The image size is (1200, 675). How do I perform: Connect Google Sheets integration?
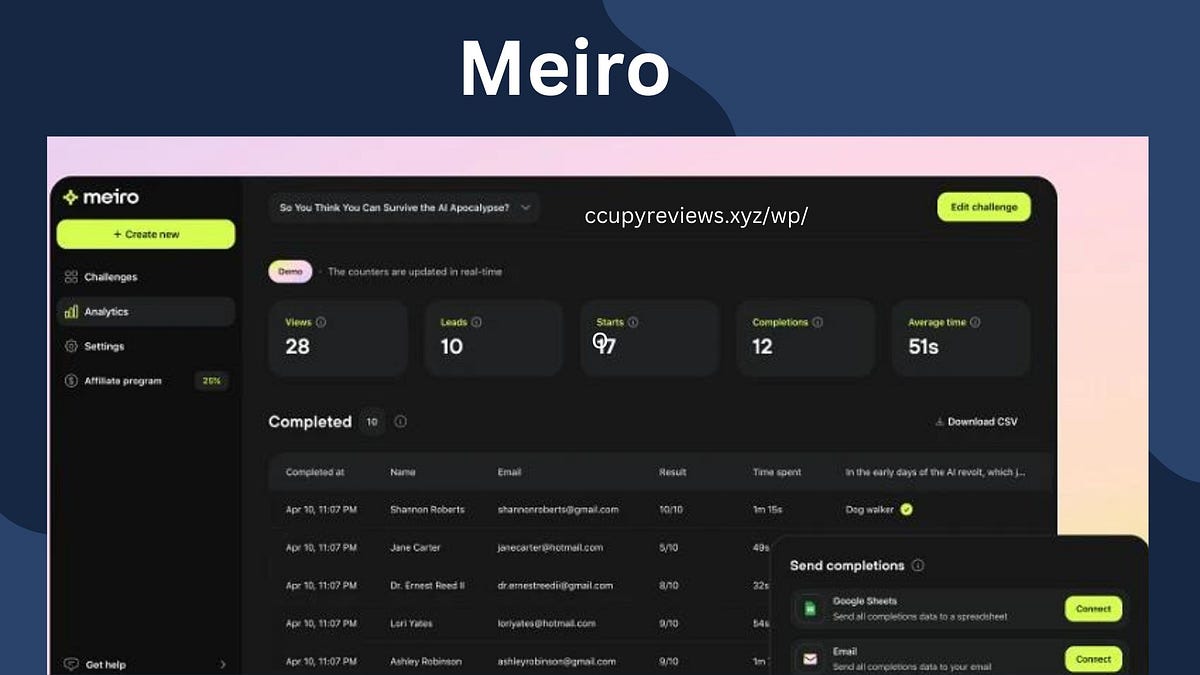click(x=1093, y=609)
